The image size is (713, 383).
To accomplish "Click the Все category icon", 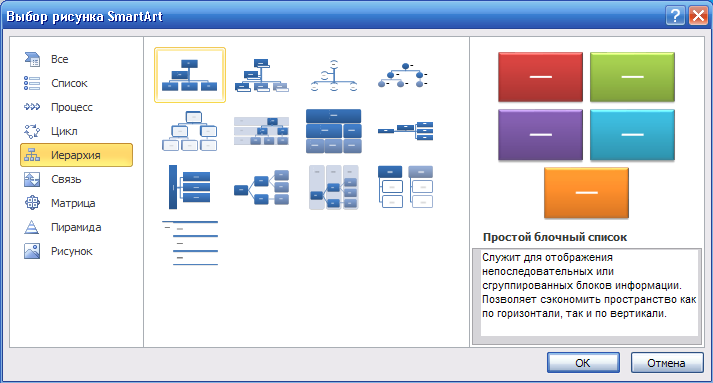I will (x=32, y=59).
